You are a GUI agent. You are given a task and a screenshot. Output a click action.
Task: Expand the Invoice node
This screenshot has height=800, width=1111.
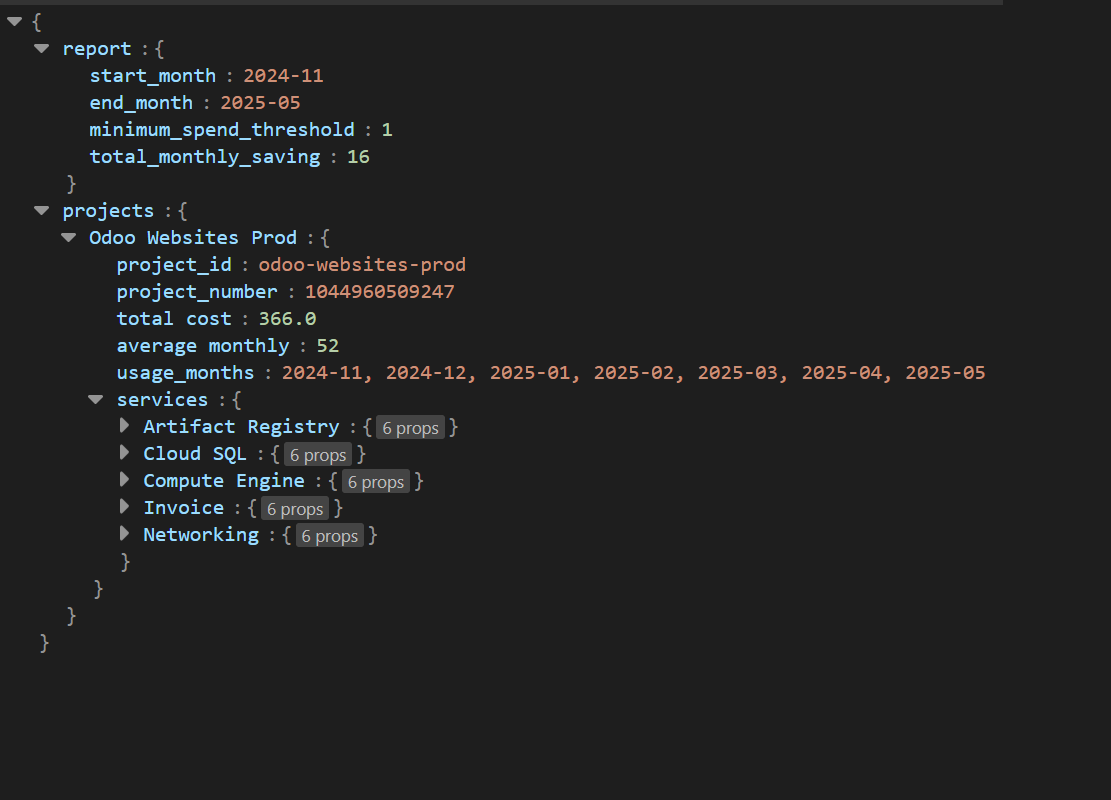point(124,506)
